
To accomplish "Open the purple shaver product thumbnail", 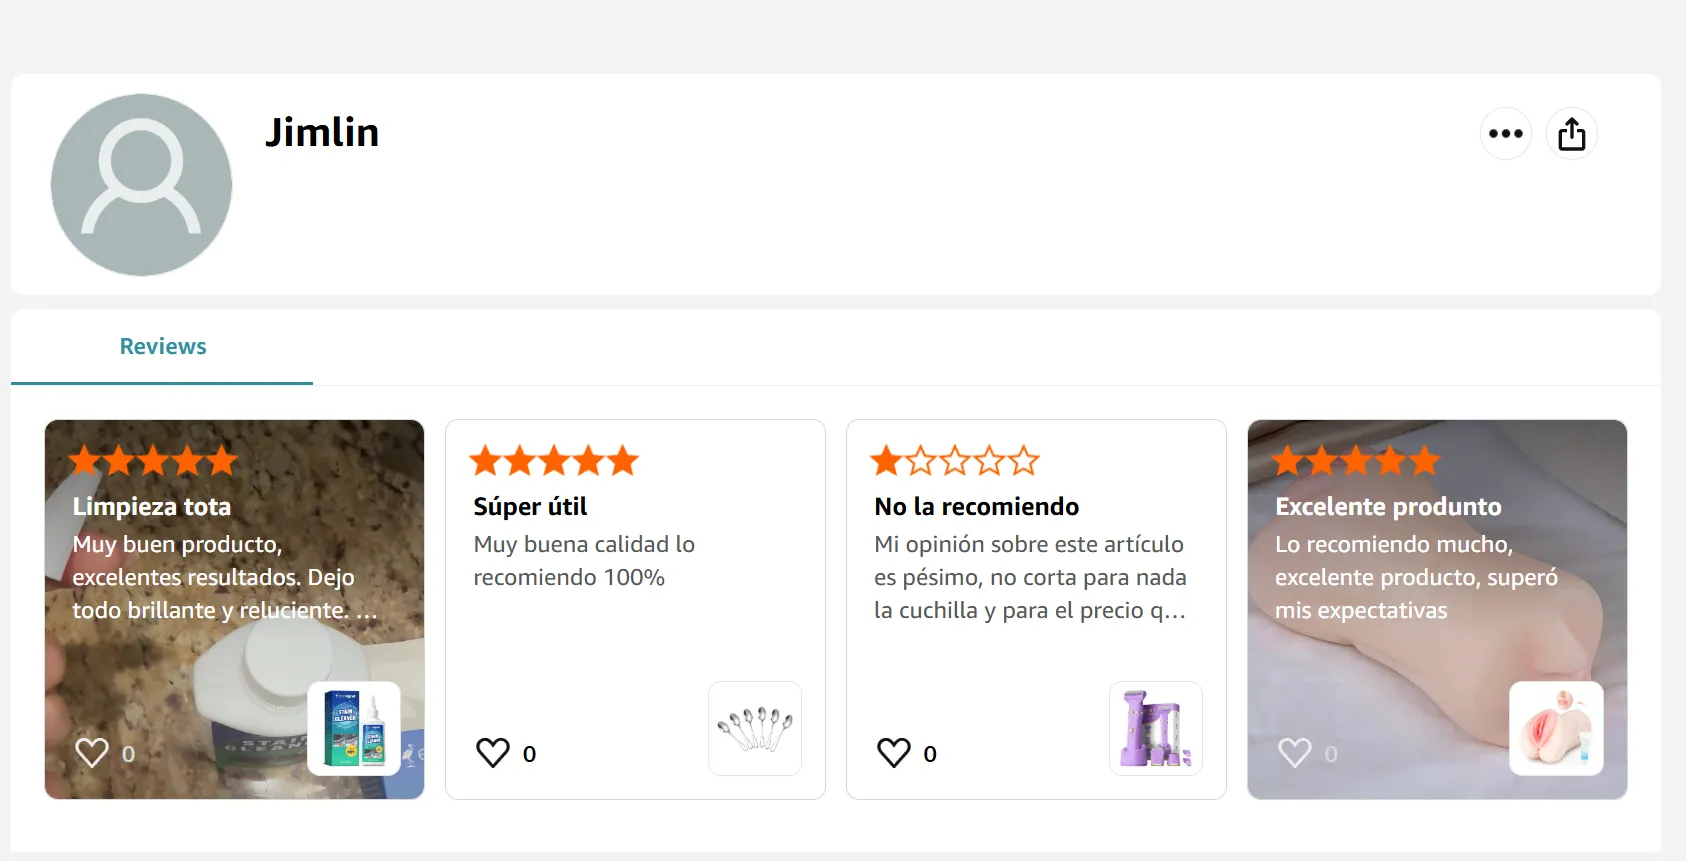I will coord(1156,728).
